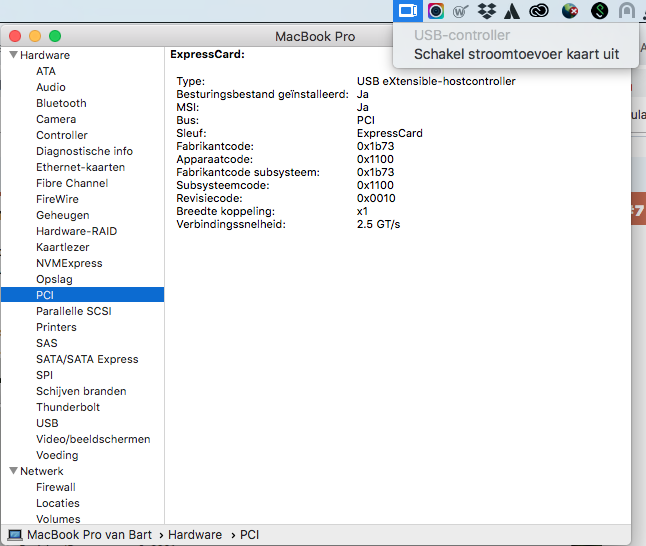
Task: Choose Schakel stroomtoevoer kaart uit
Action: (516, 54)
